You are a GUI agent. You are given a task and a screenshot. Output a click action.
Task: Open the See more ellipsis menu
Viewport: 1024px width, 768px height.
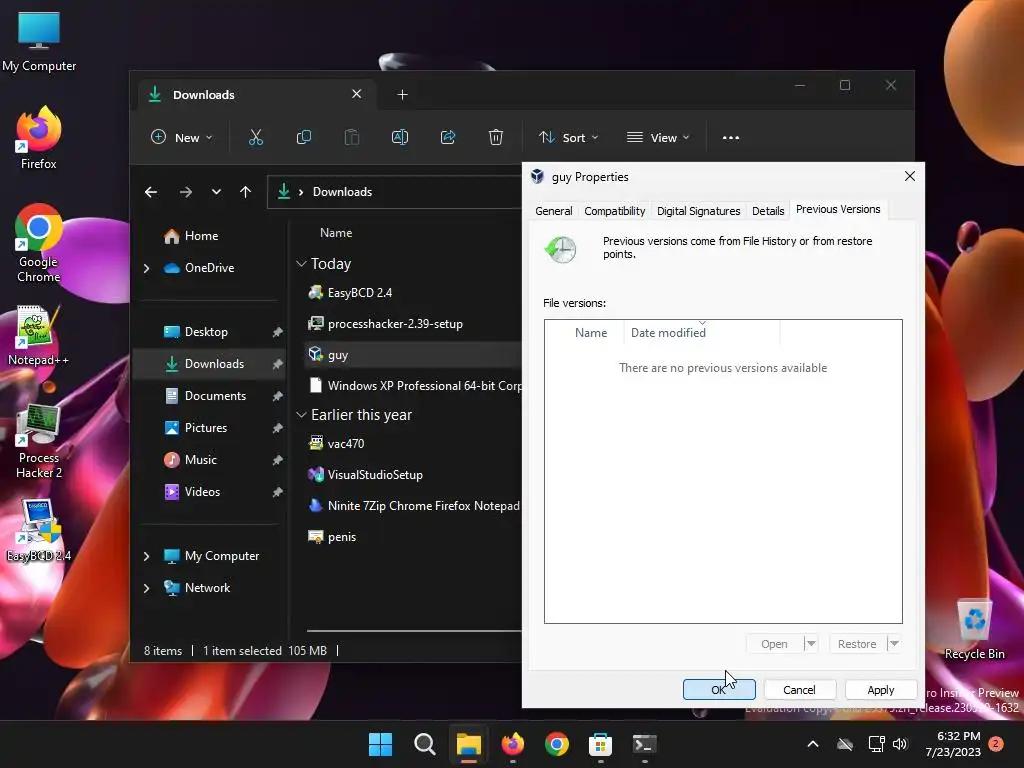coord(731,138)
